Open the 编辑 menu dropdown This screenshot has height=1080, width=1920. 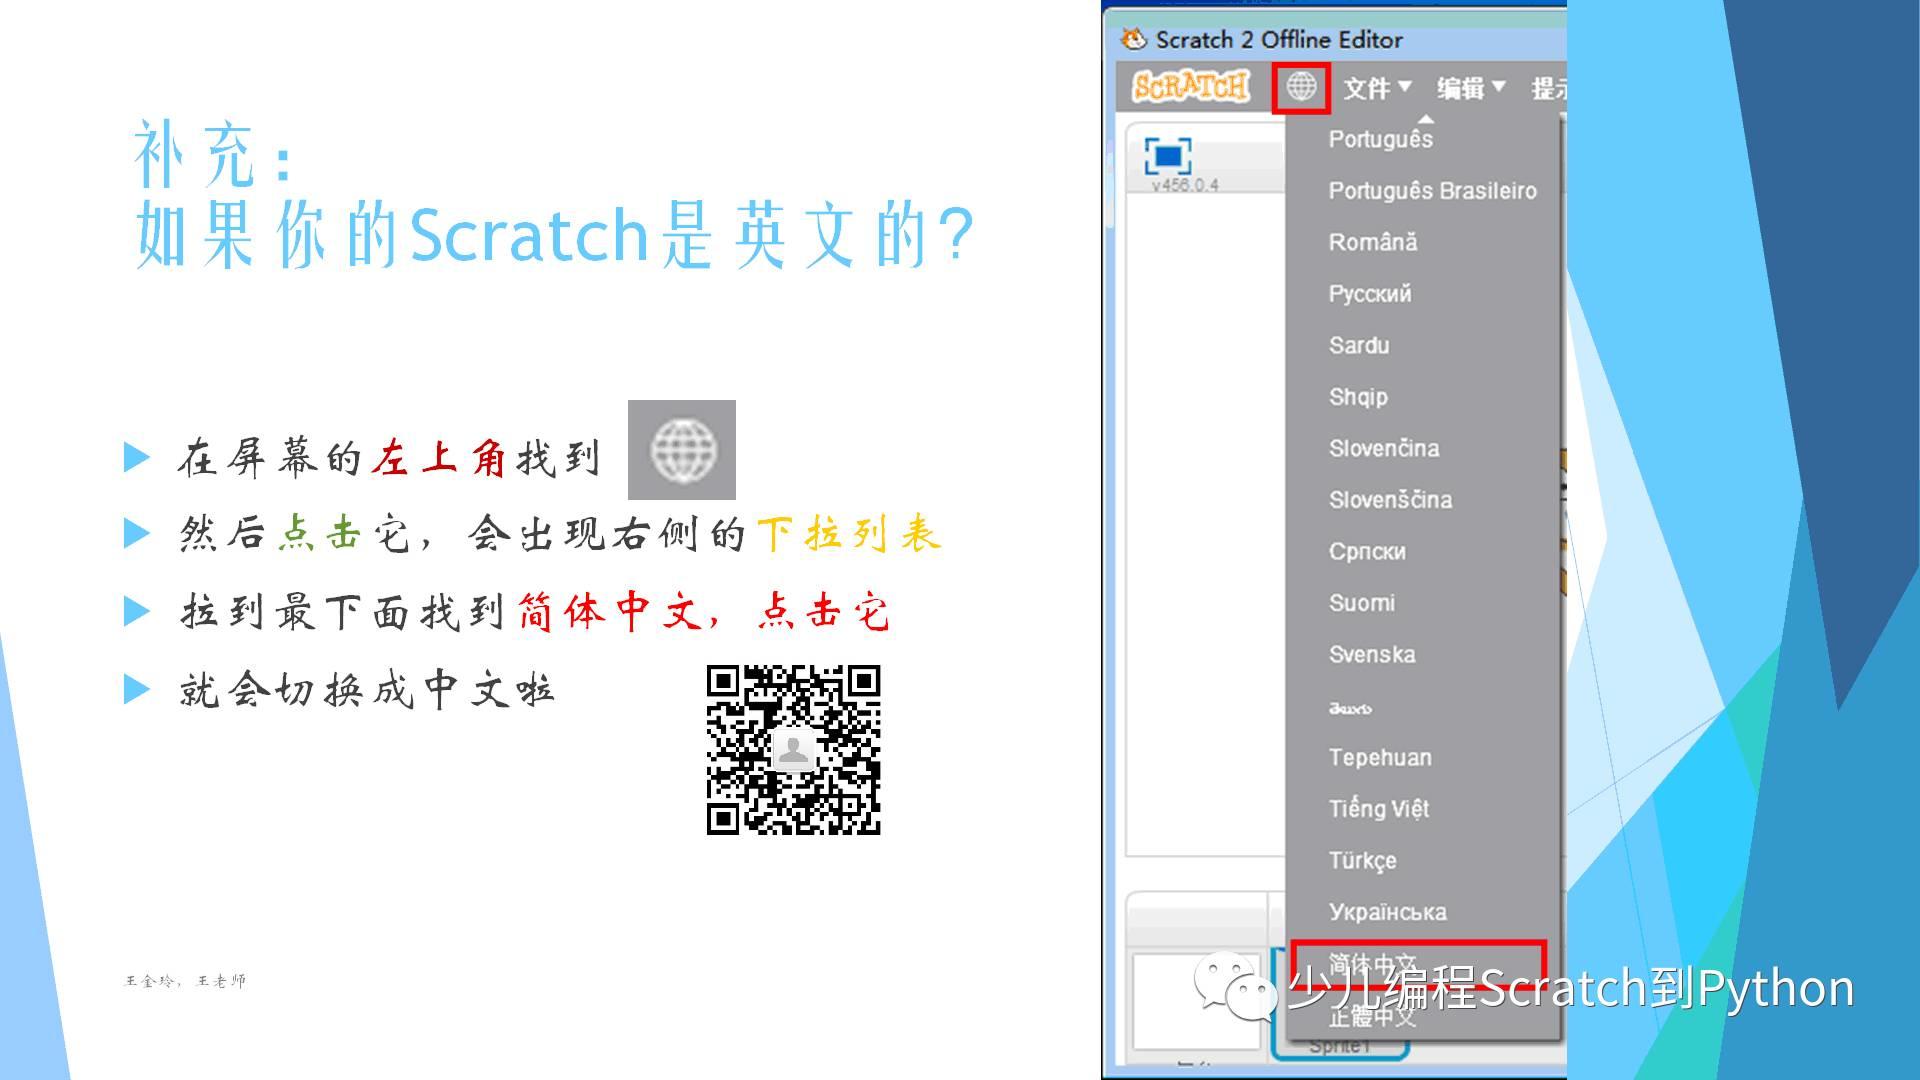pos(1471,88)
